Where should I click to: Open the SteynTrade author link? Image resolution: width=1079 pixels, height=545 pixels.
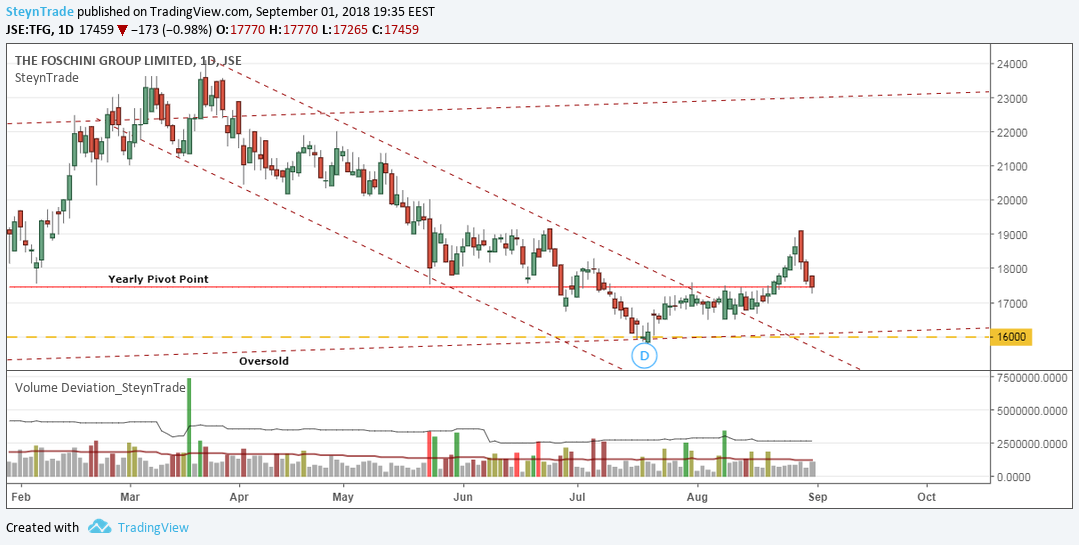click(x=40, y=12)
